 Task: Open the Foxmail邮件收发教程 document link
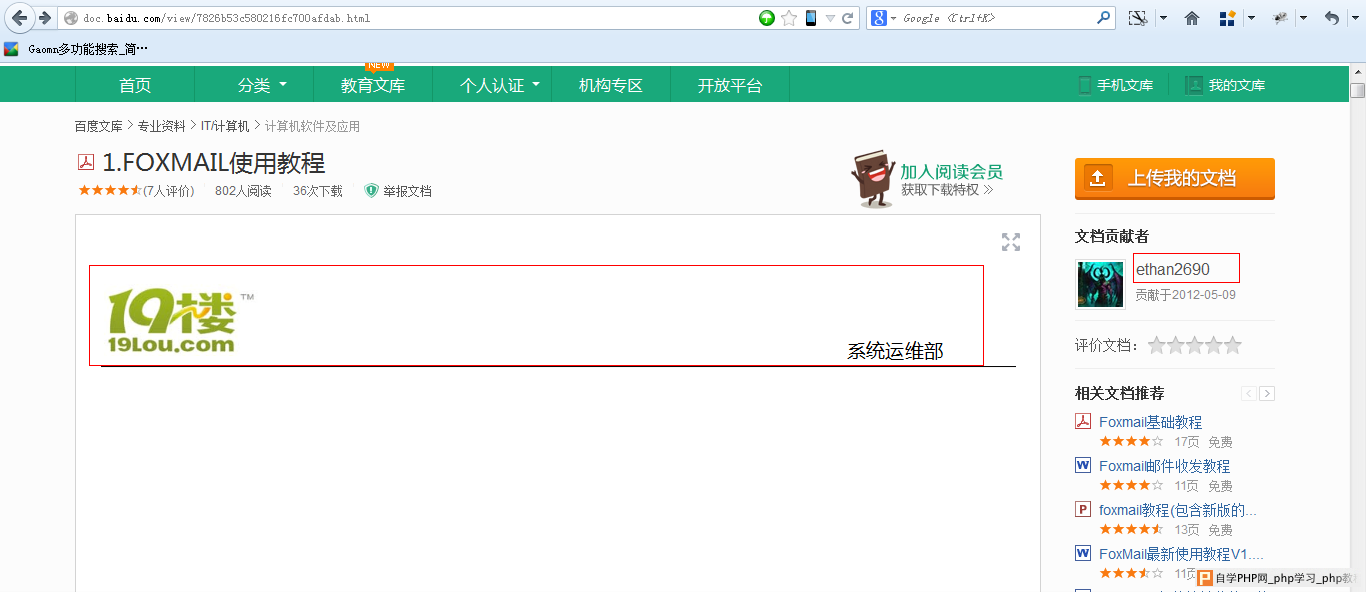coord(1164,466)
